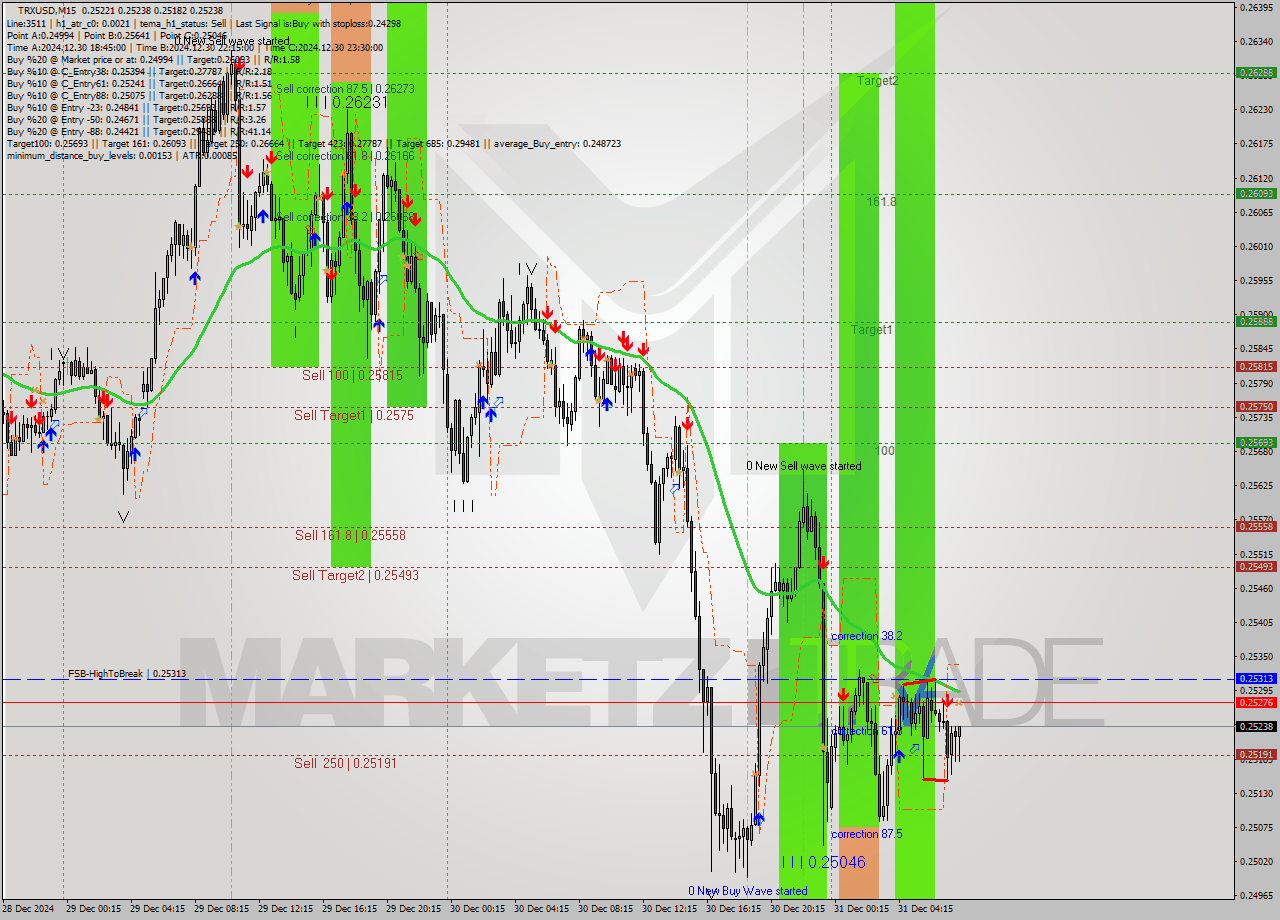This screenshot has width=1280, height=920.
Task: Select the 'Target2' label on green bar
Action: [x=877, y=81]
